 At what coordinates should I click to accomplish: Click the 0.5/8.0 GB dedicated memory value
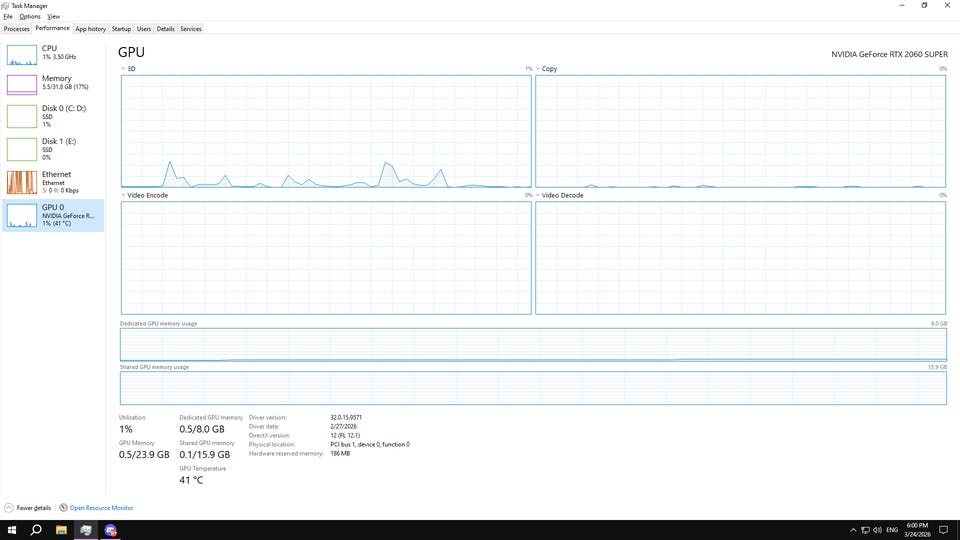(202, 429)
